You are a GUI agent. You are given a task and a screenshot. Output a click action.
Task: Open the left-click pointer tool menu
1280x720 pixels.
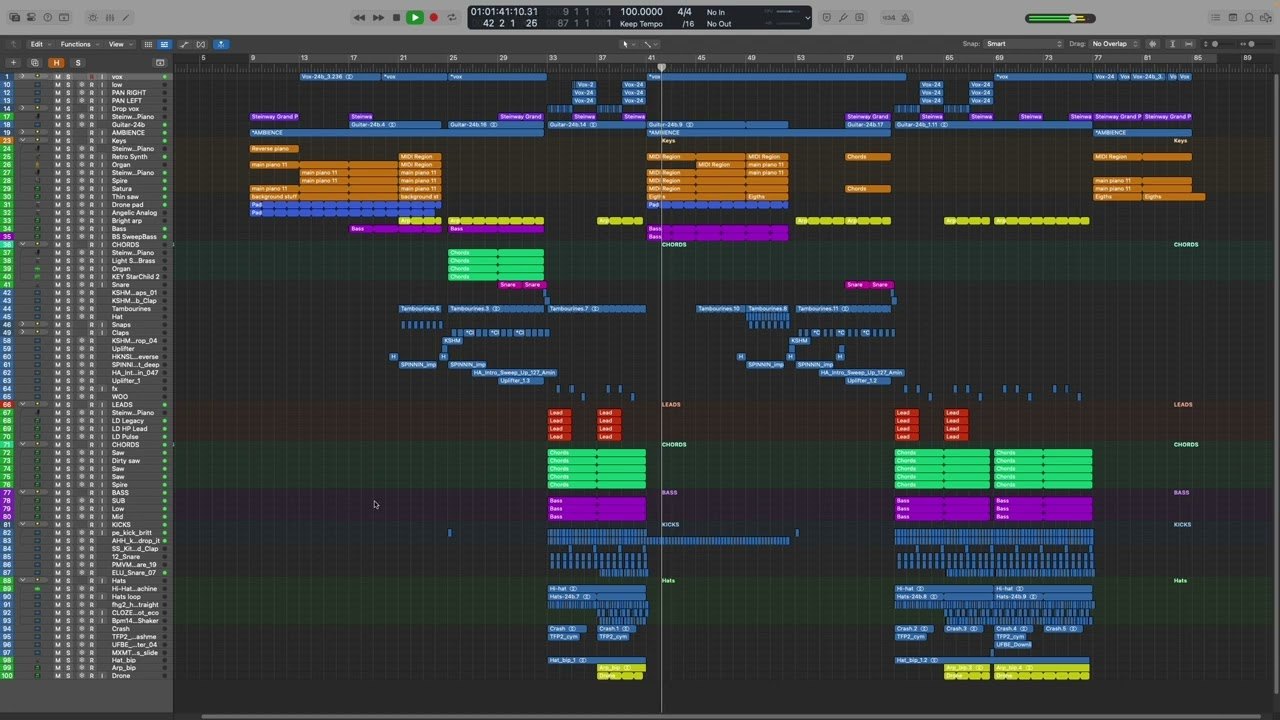click(x=627, y=44)
